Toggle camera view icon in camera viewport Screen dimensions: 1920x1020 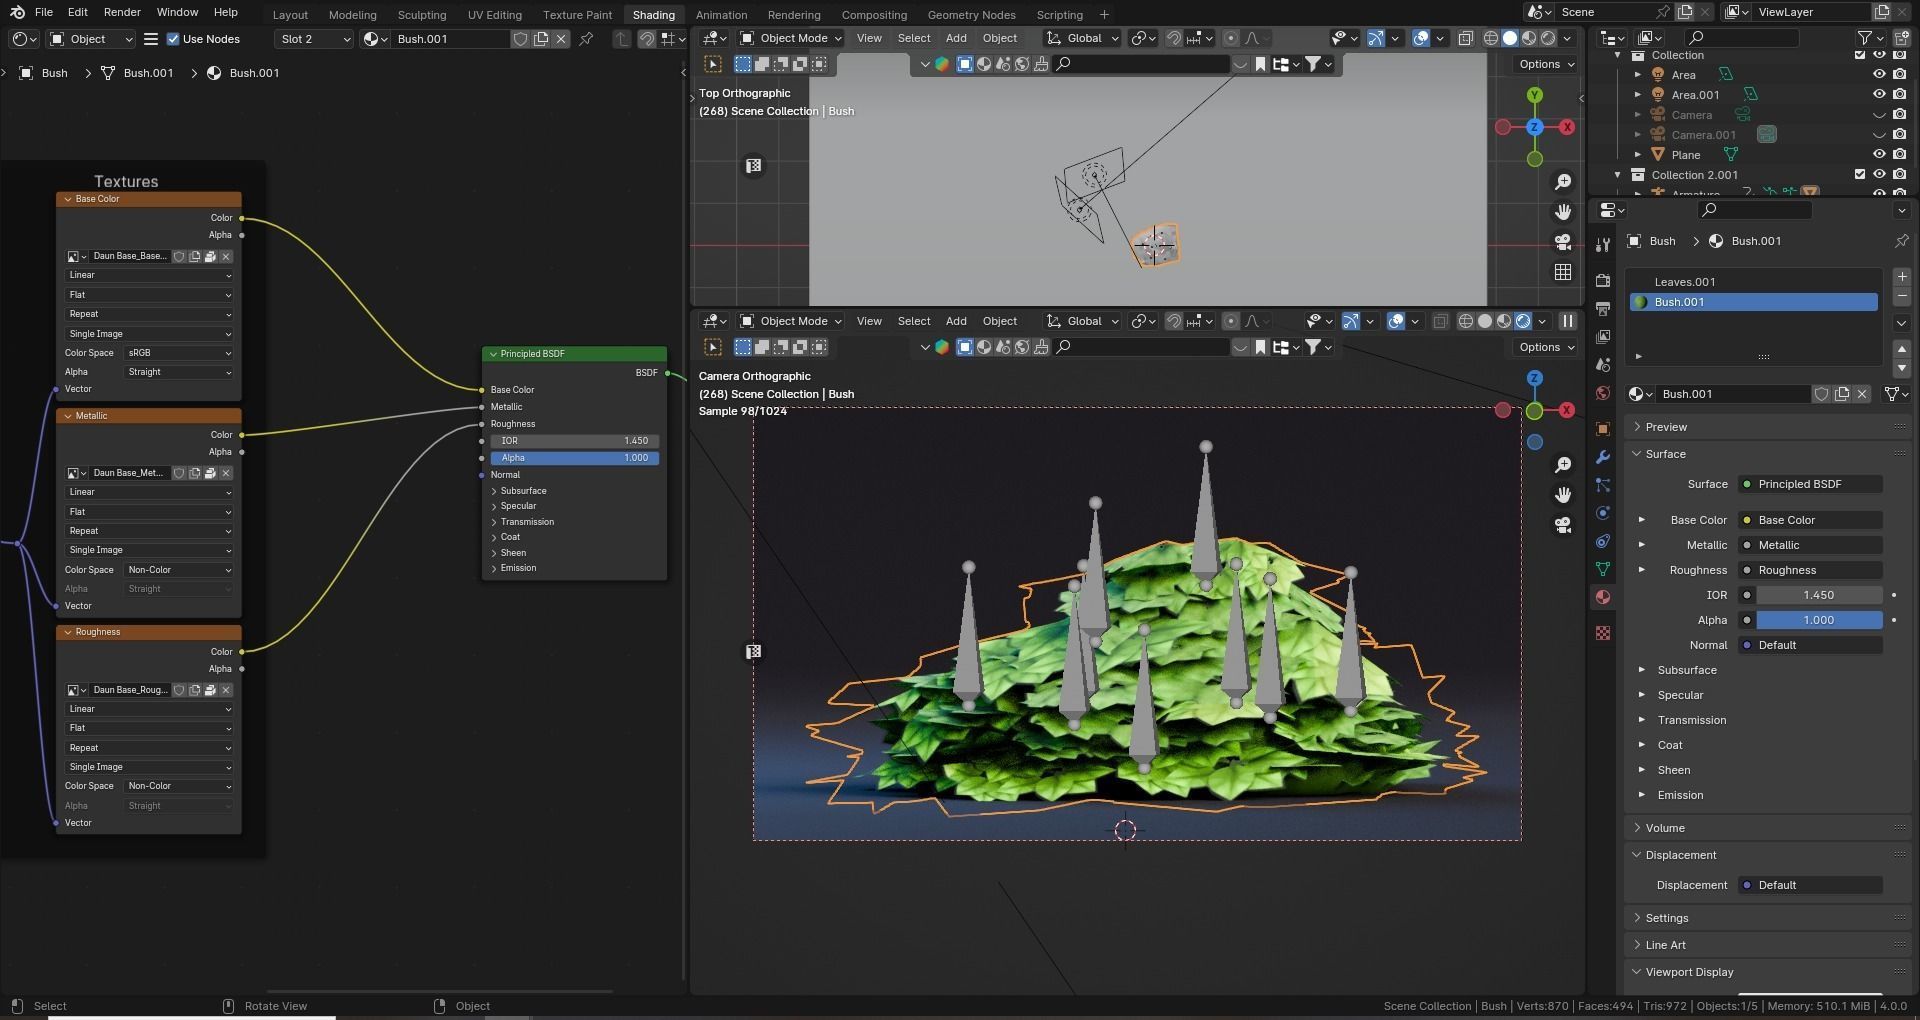pyautogui.click(x=1563, y=525)
